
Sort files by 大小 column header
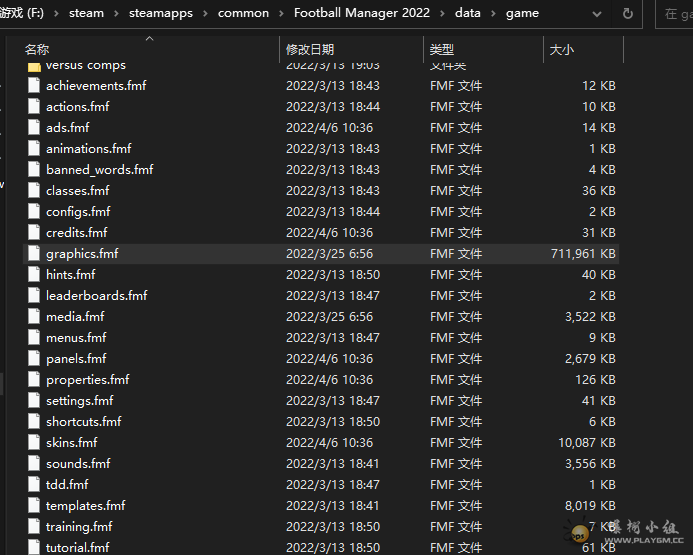pyautogui.click(x=562, y=49)
